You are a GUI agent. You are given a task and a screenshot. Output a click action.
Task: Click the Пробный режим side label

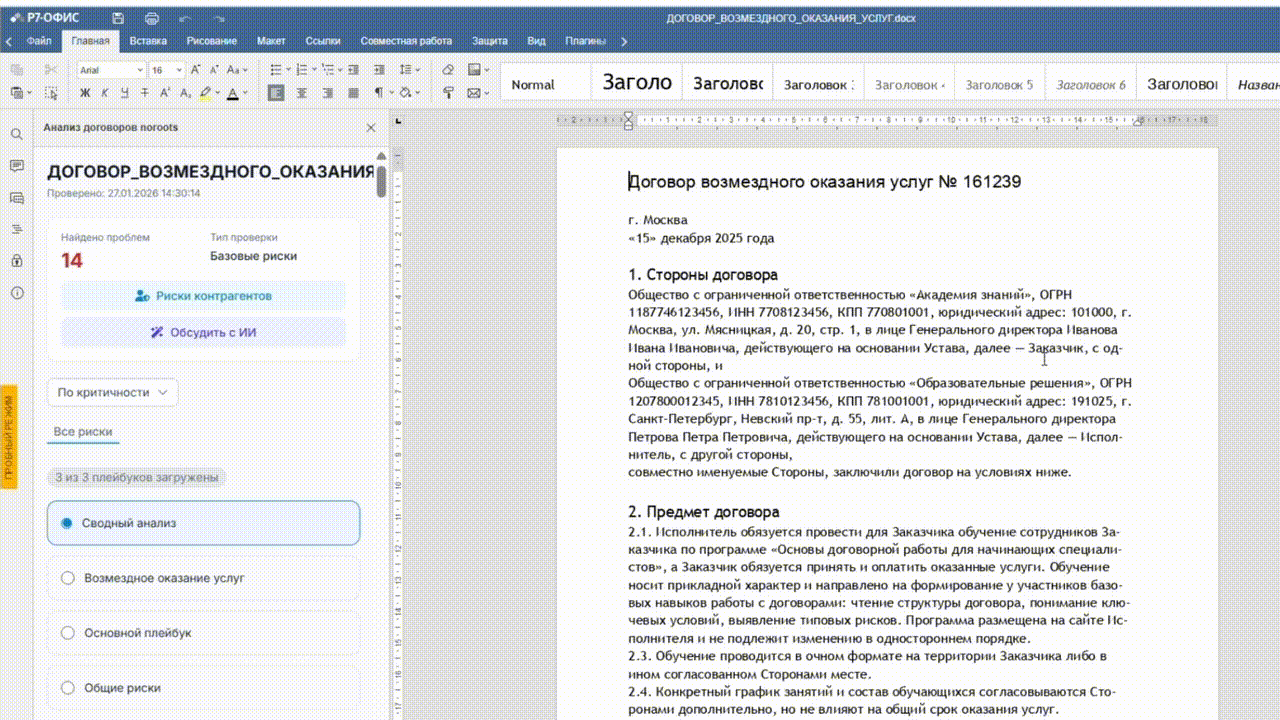coord(9,438)
